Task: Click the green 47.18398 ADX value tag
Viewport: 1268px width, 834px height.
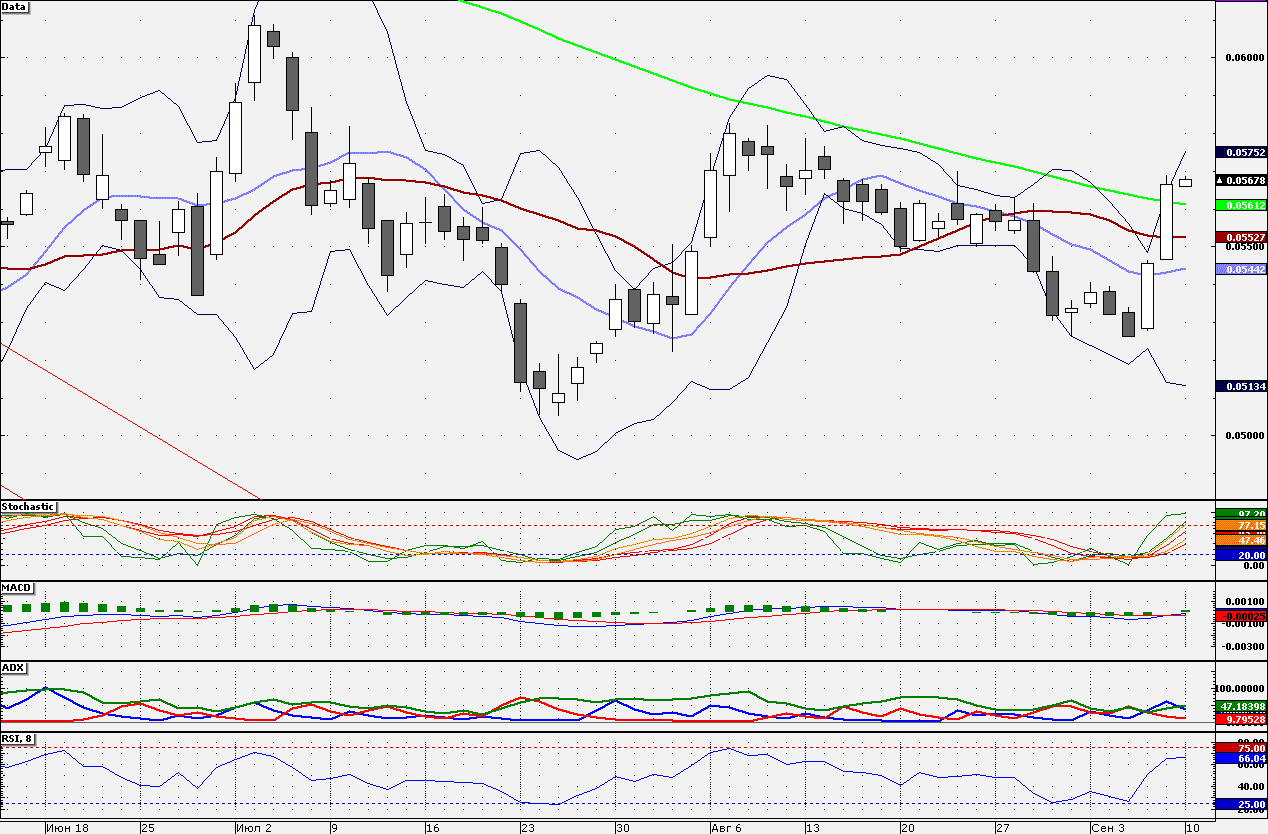Action: (1241, 707)
